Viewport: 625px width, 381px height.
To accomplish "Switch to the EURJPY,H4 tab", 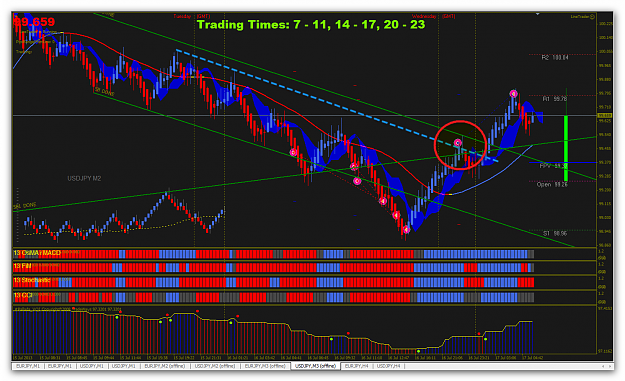I will pyautogui.click(x=356, y=366).
